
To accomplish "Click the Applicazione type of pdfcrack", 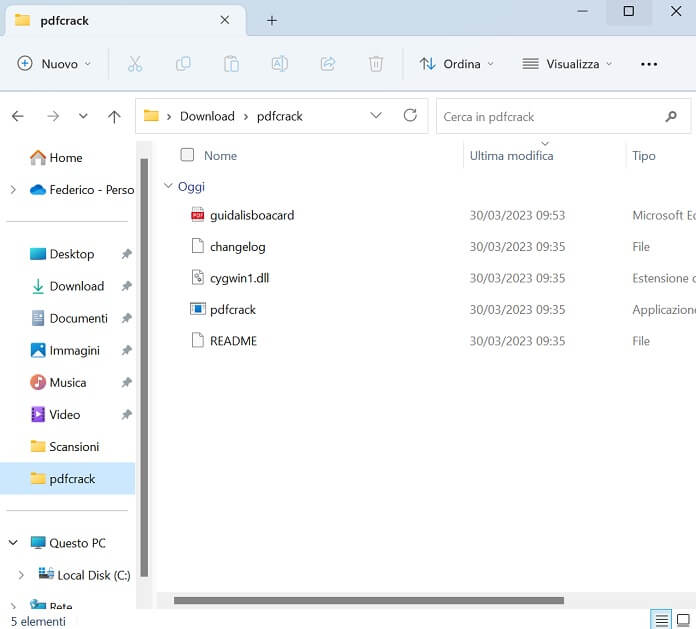I will coord(664,309).
